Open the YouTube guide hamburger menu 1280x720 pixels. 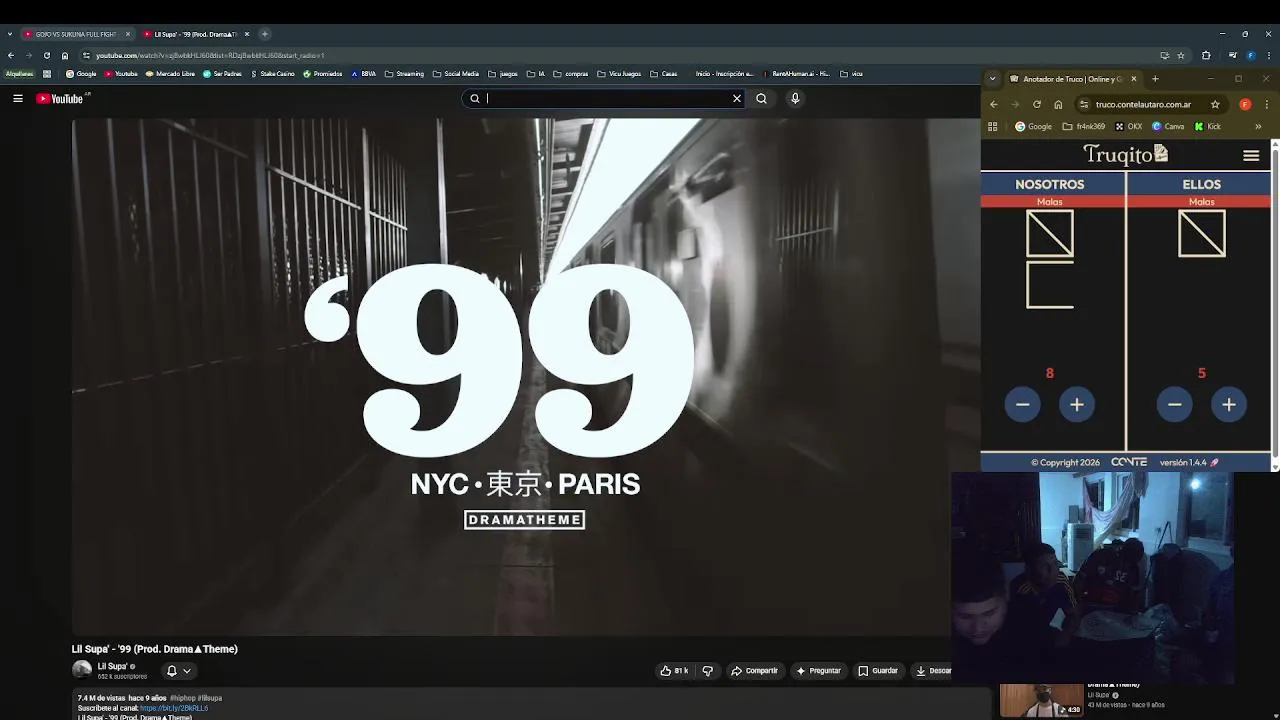click(18, 98)
